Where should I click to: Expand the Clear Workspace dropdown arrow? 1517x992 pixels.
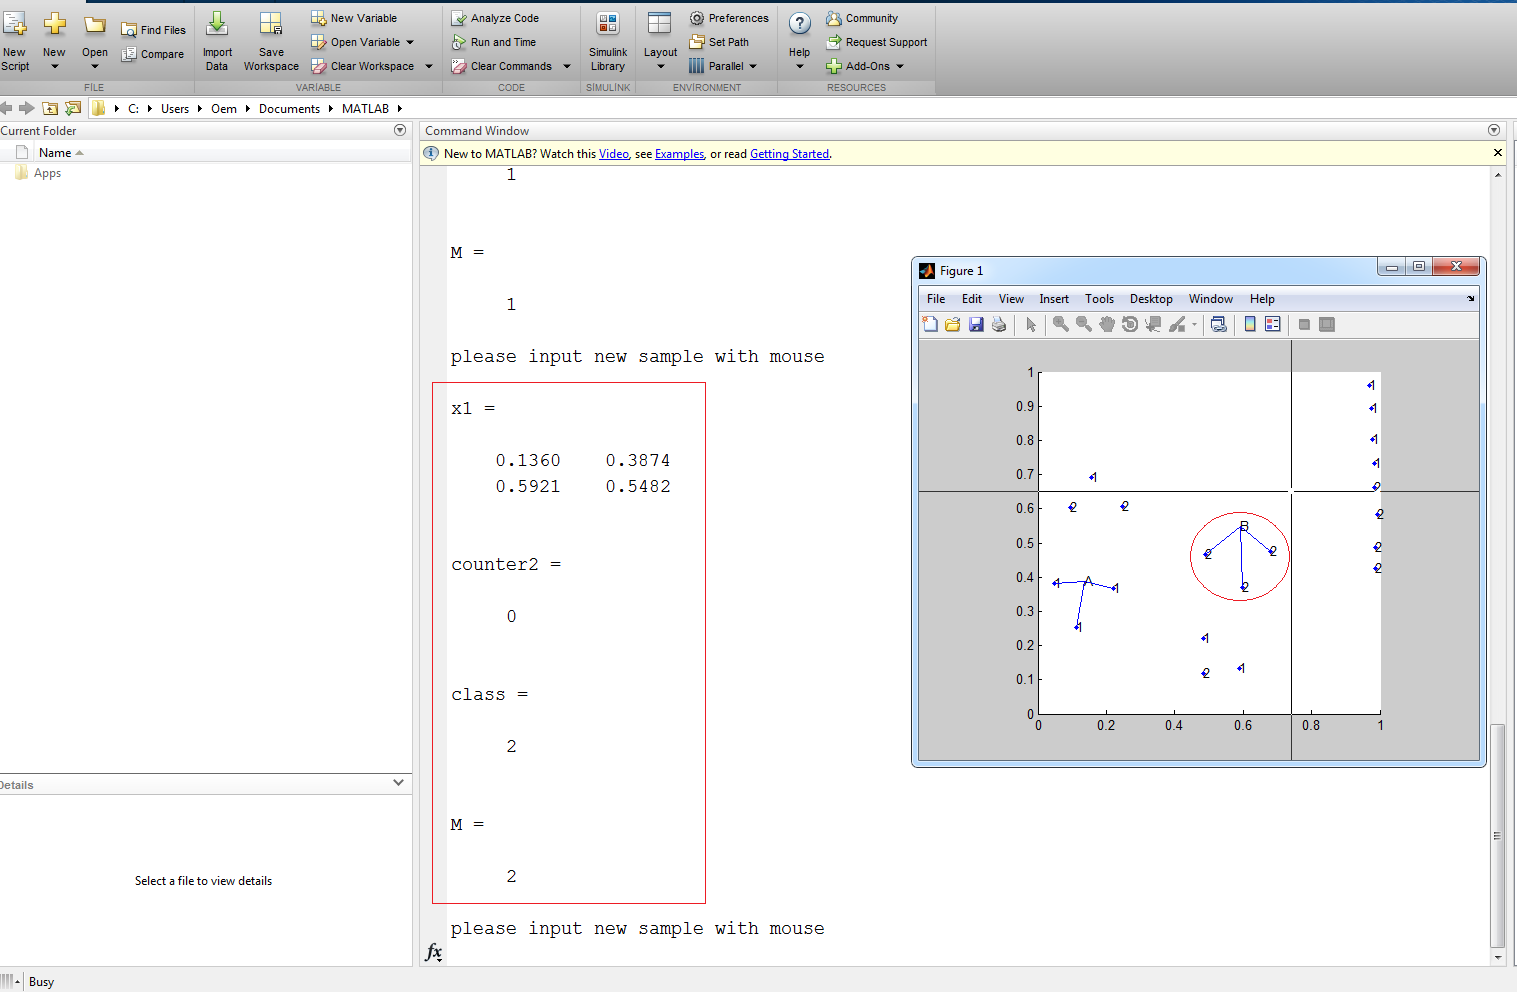428,66
